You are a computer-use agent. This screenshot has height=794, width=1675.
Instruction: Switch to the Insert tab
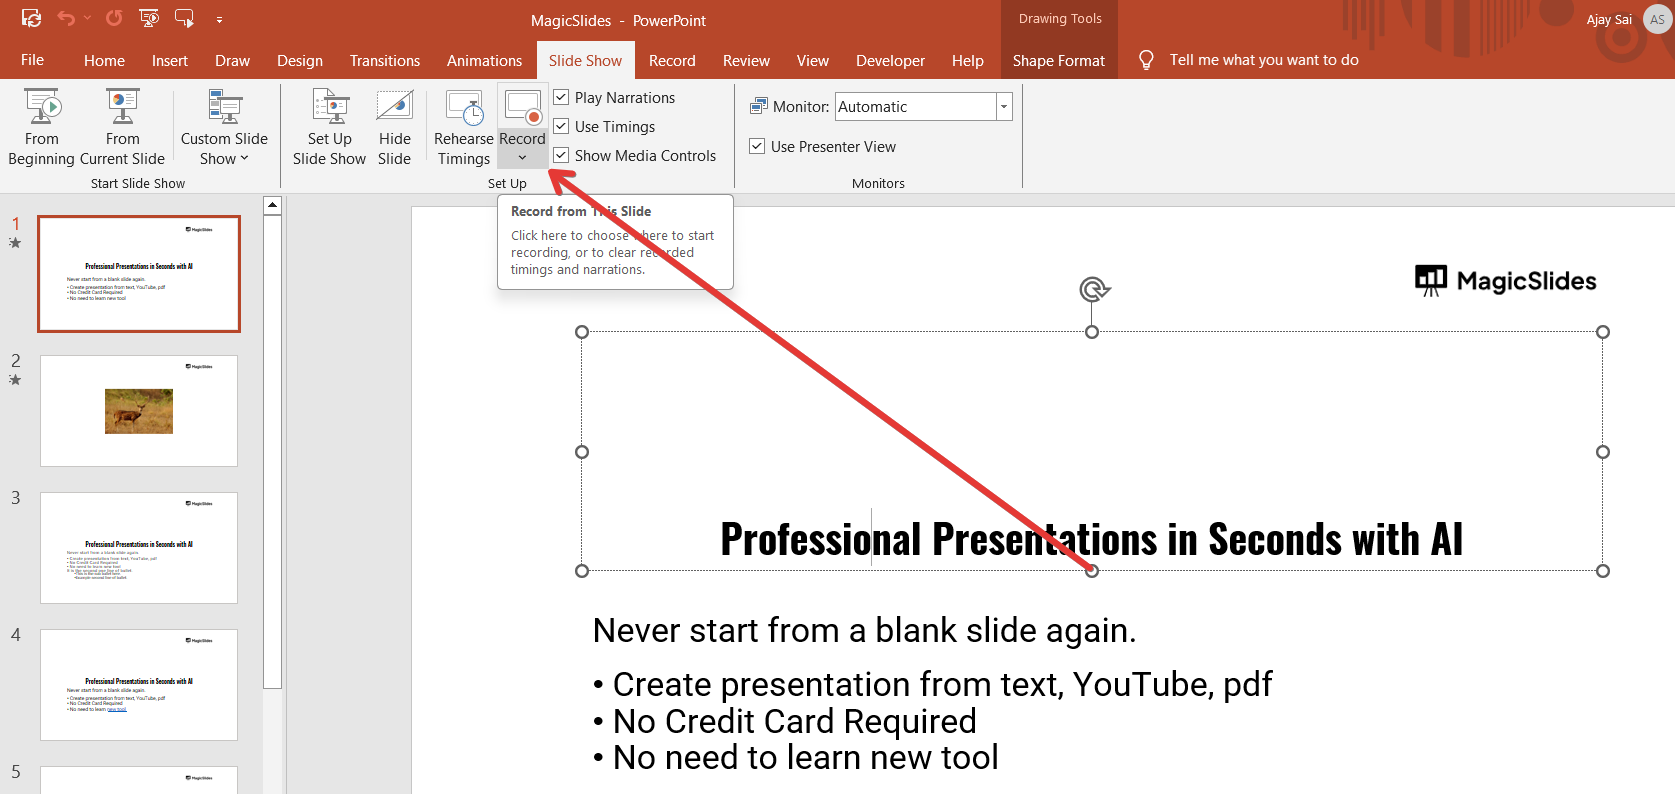(x=170, y=60)
